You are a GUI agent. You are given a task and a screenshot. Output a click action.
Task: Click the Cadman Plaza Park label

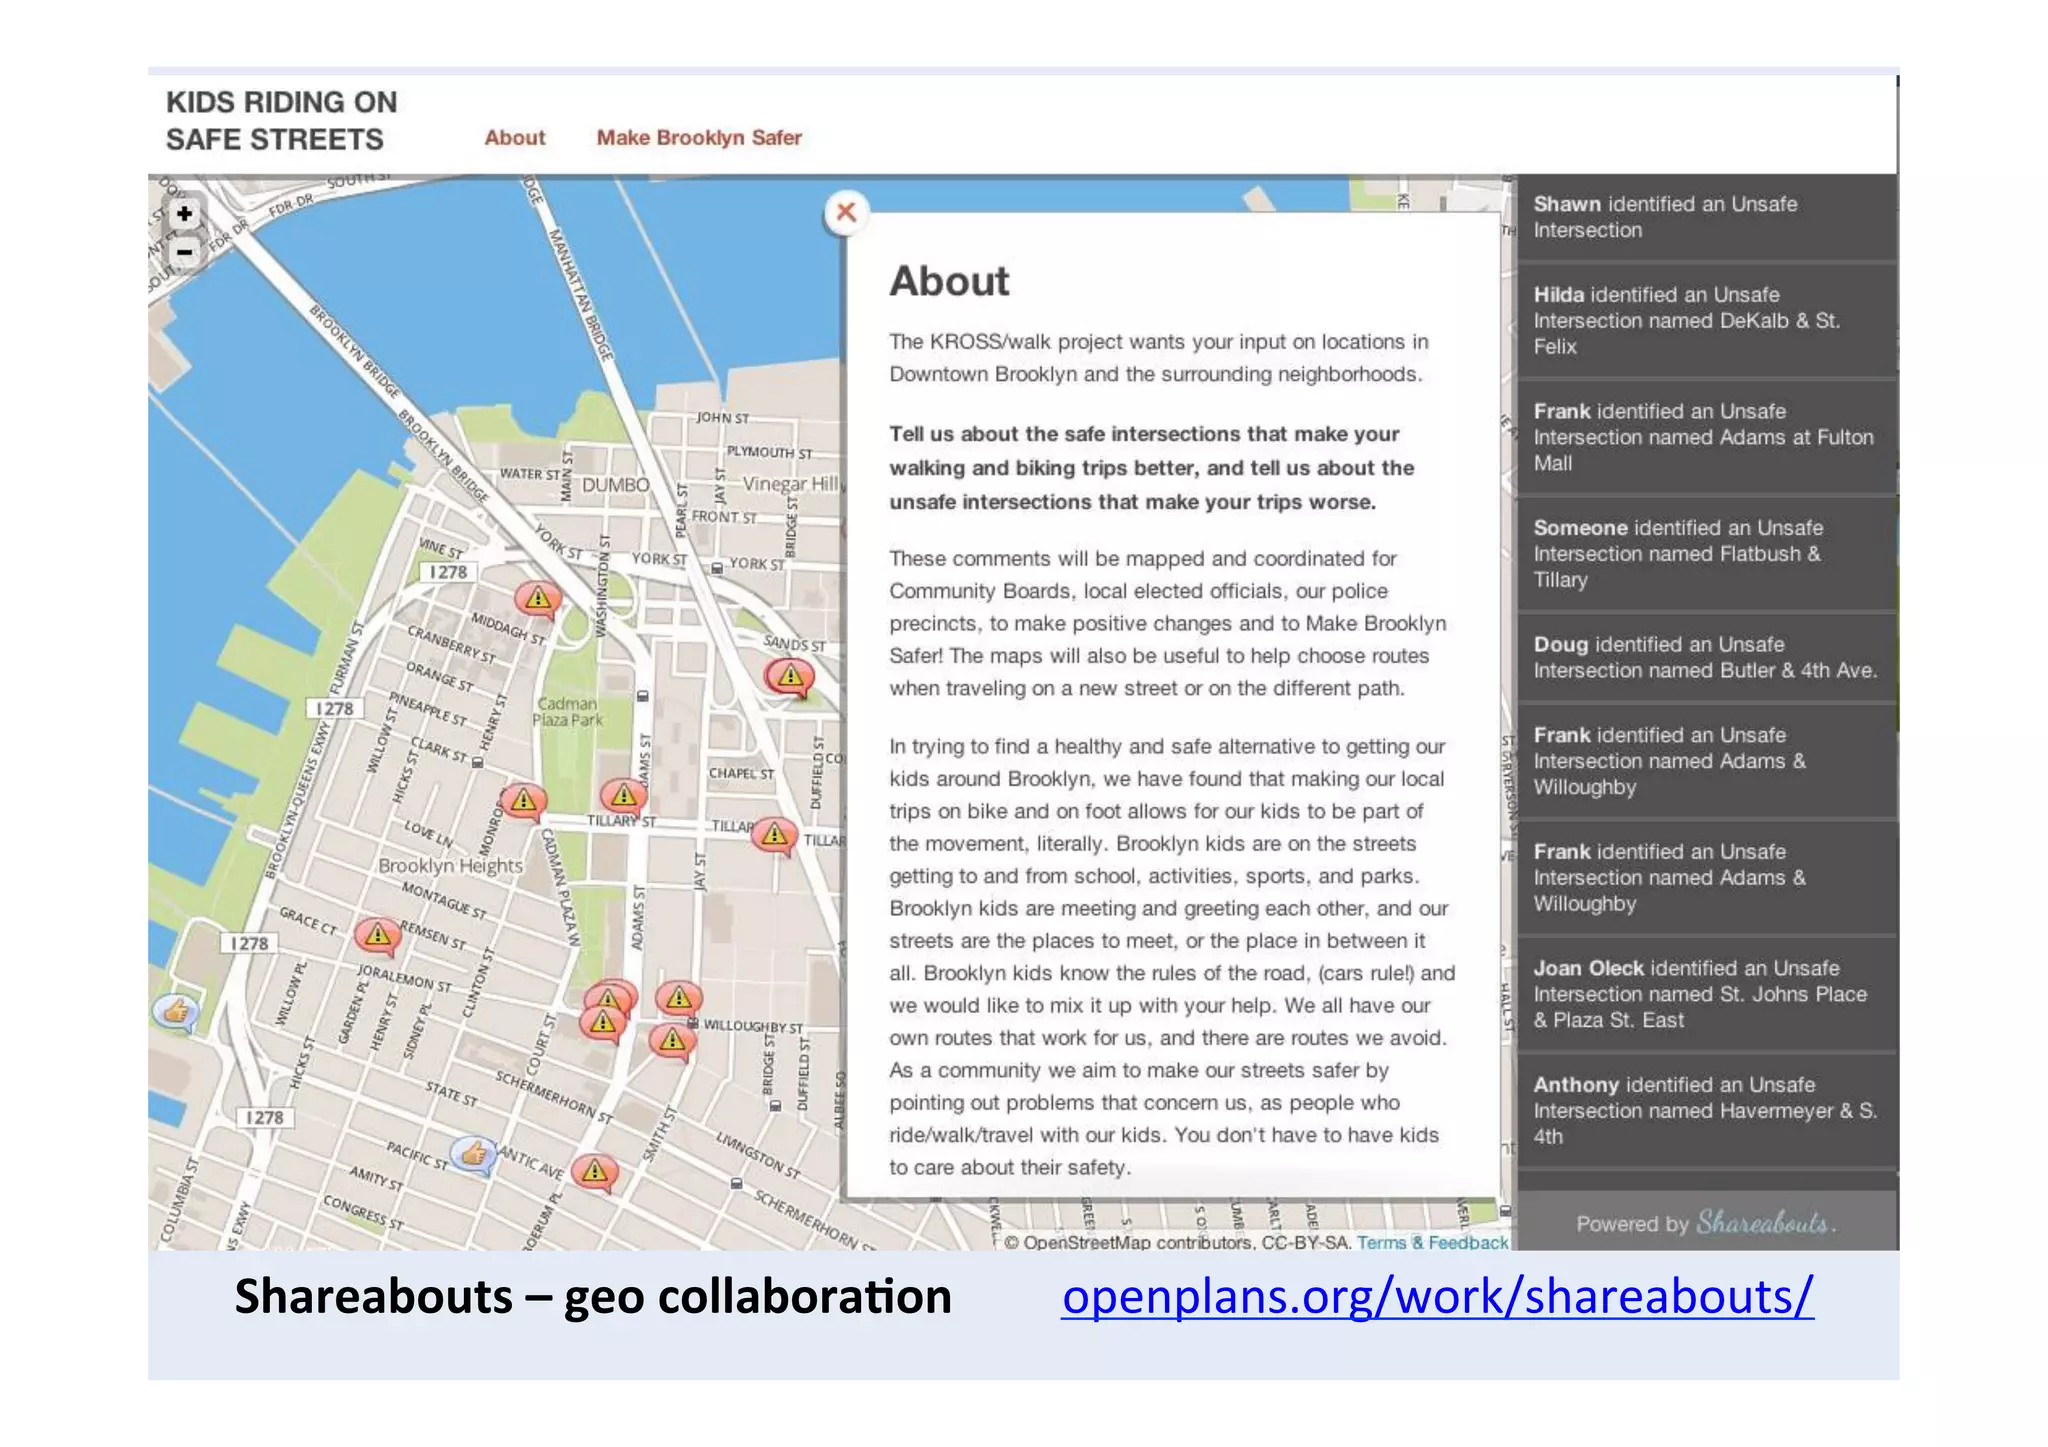[x=568, y=712]
